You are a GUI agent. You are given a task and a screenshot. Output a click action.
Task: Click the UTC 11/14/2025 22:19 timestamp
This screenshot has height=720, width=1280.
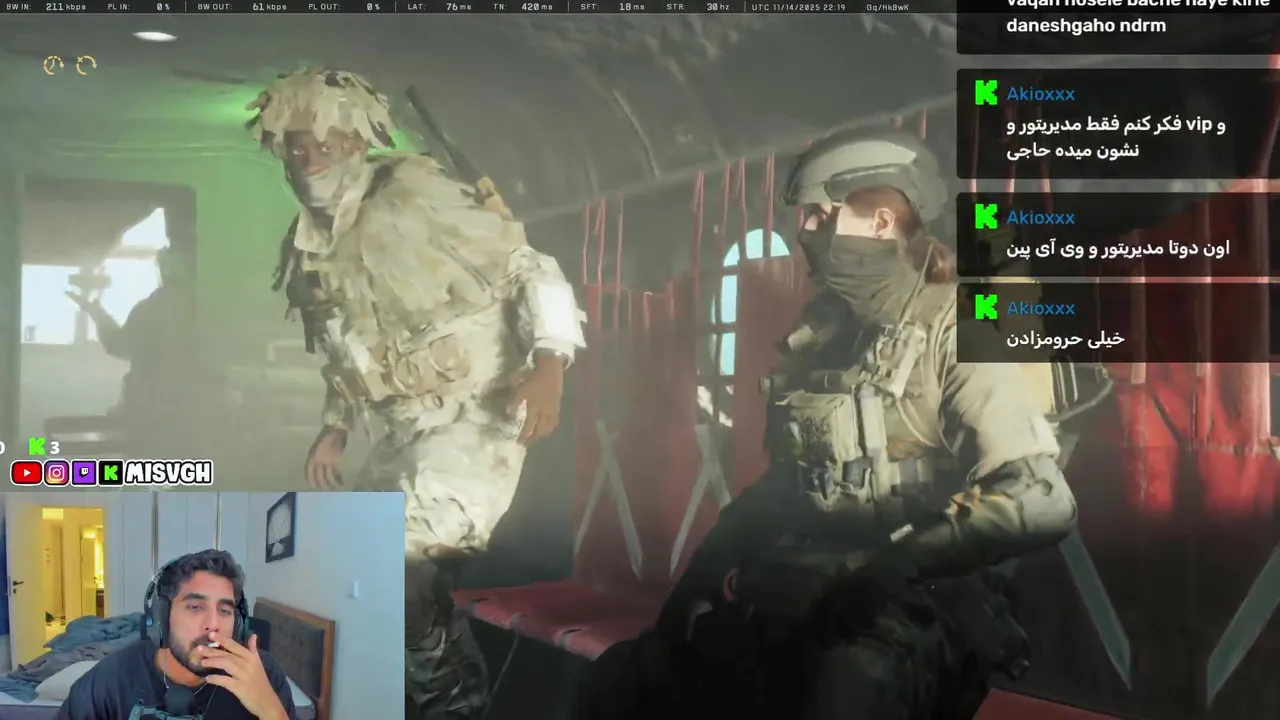(797, 6)
